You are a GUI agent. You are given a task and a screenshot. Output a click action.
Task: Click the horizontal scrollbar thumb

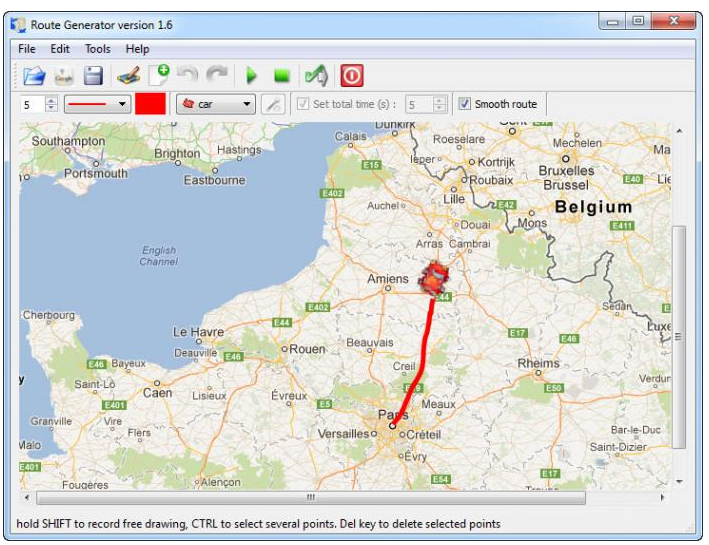tap(311, 498)
